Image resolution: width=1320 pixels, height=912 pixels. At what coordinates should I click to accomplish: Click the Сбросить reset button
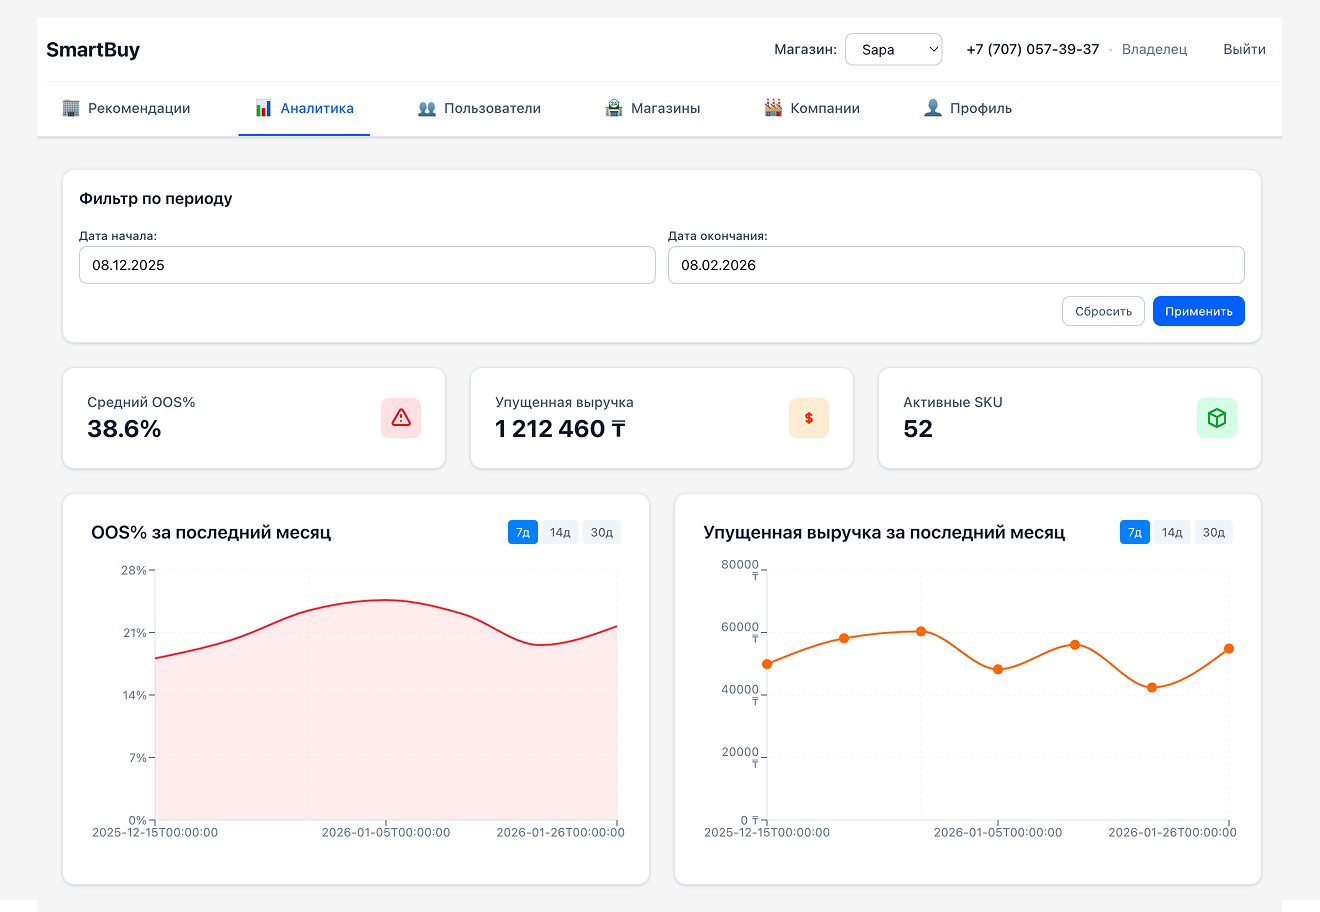(x=1103, y=311)
